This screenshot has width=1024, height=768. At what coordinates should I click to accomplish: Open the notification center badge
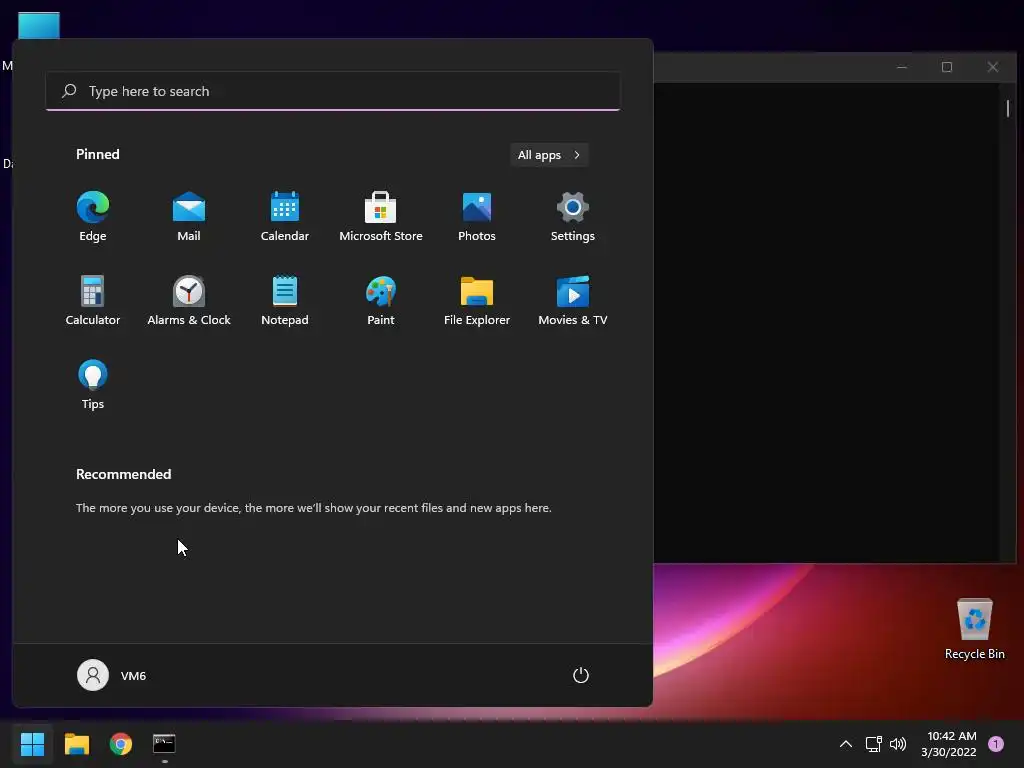point(996,744)
